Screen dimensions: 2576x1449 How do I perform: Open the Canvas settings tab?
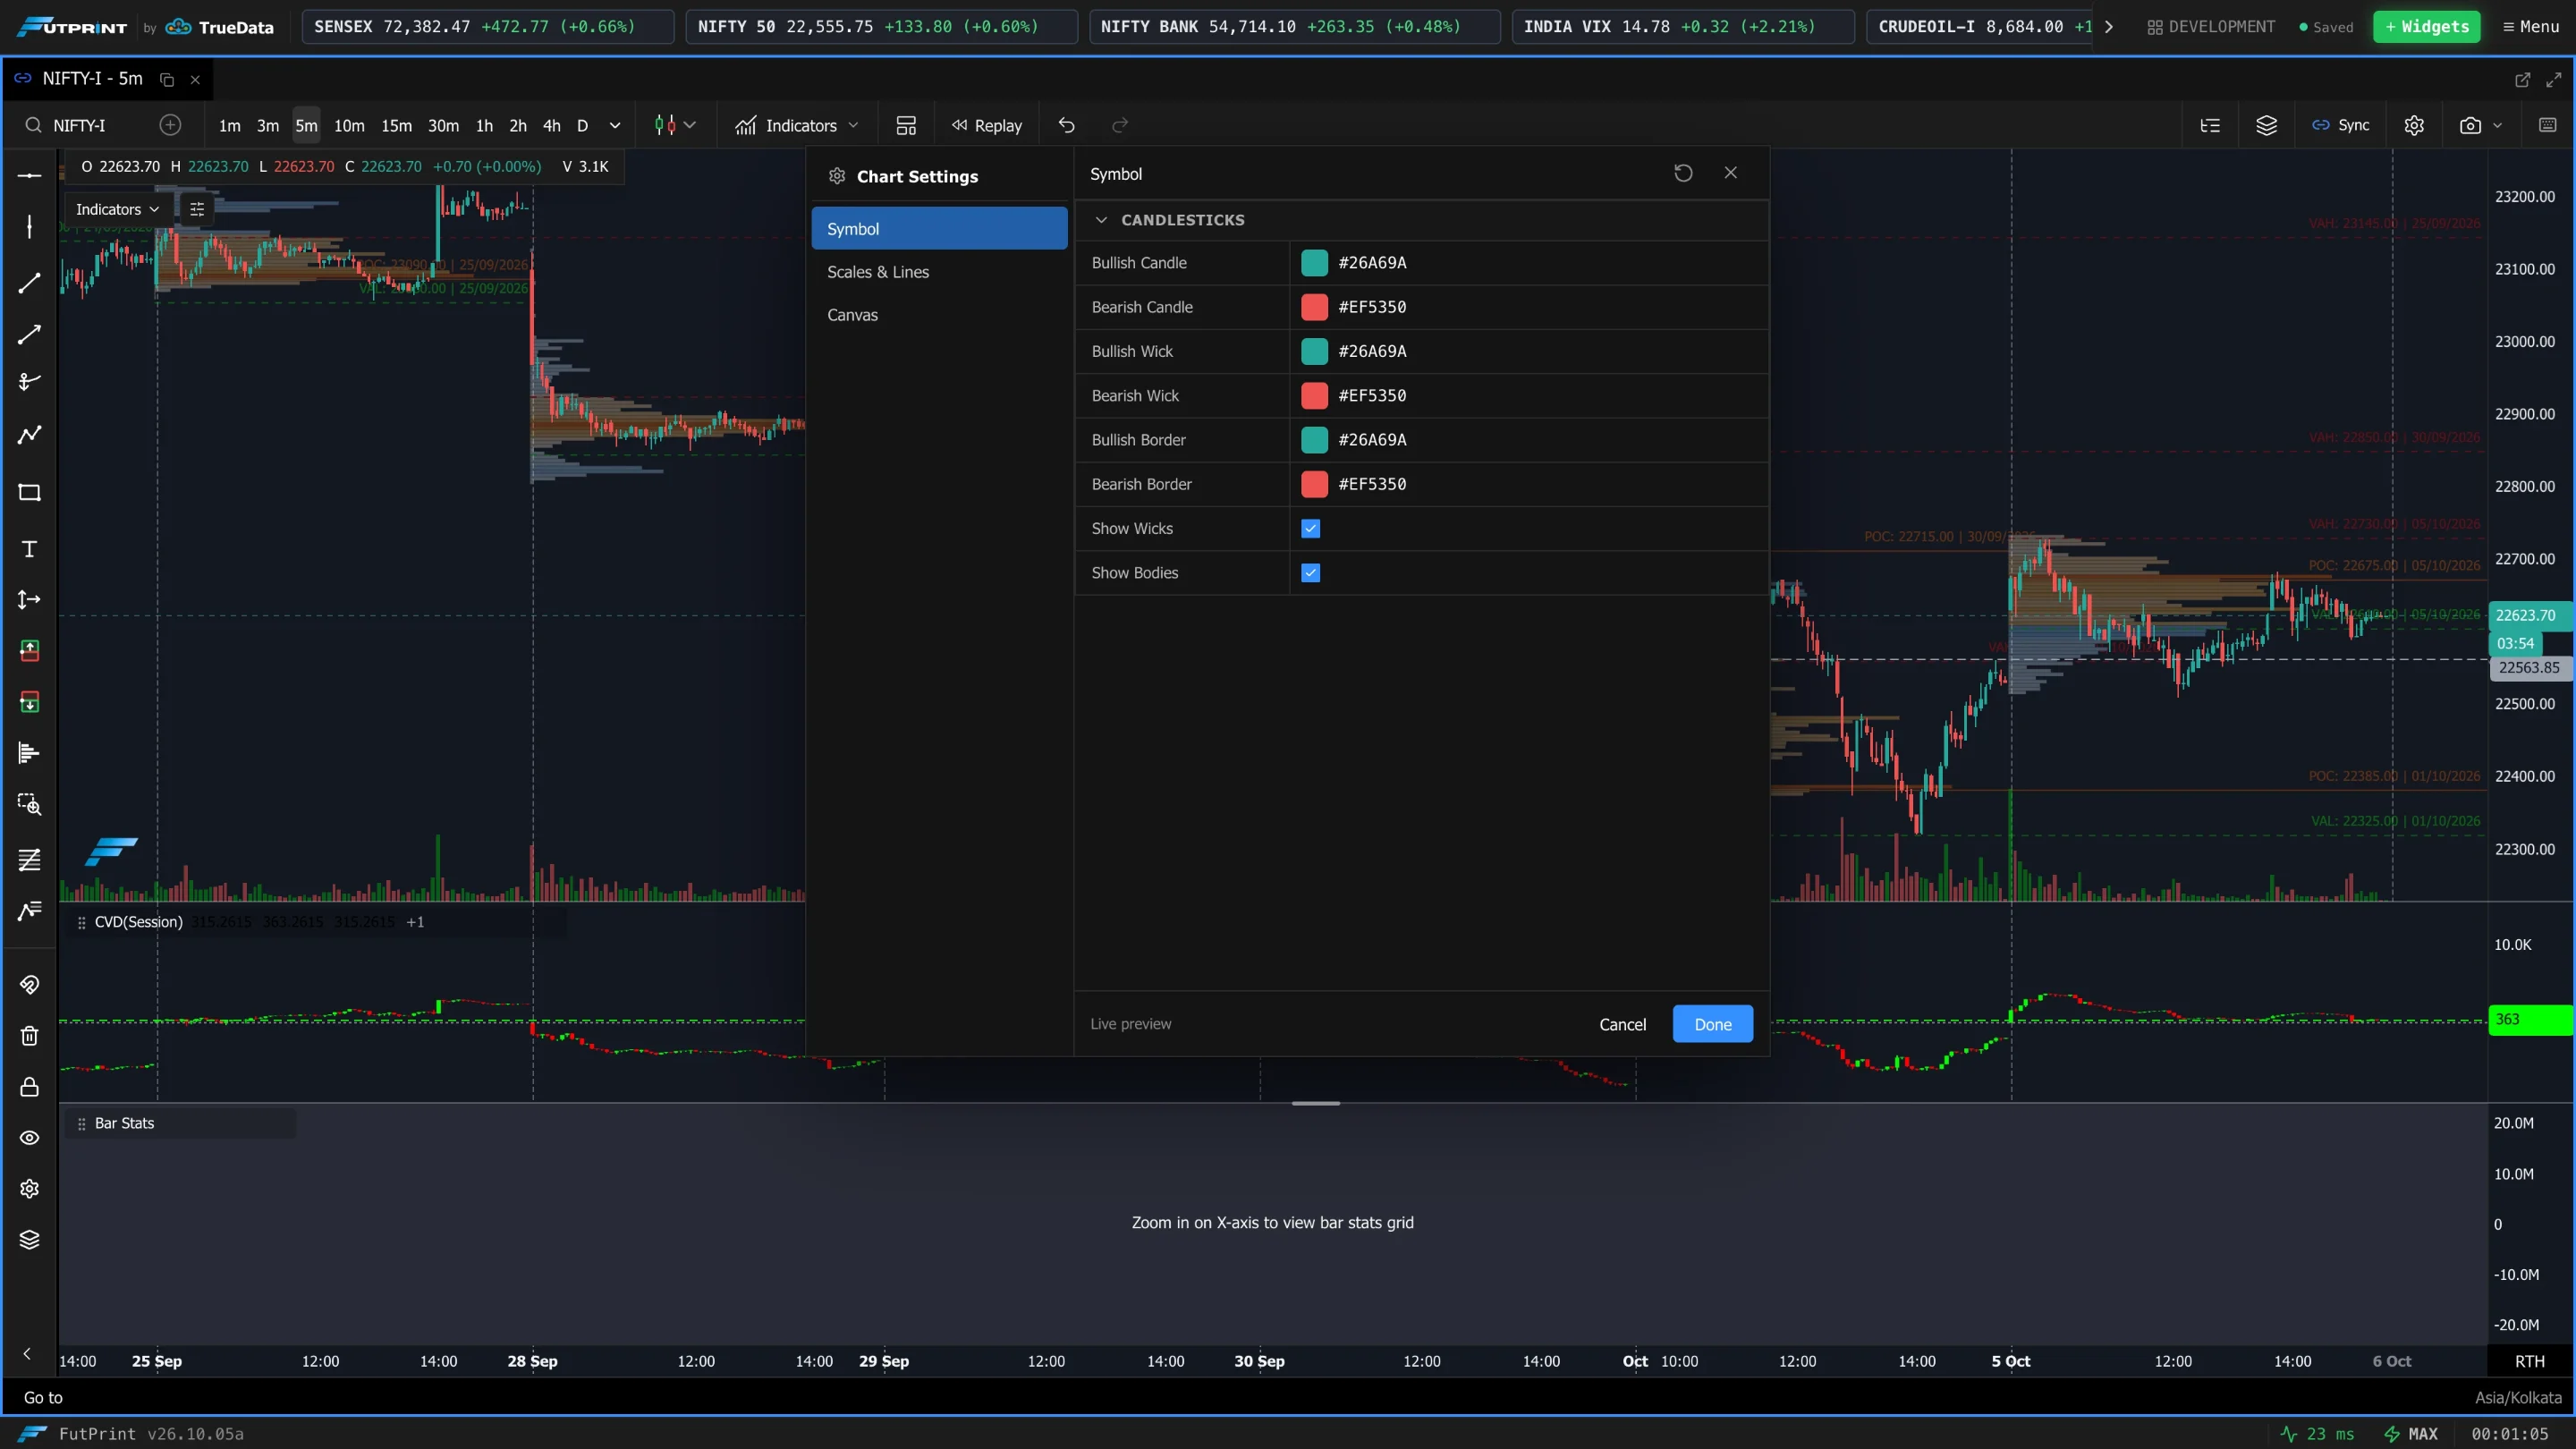tap(939, 315)
